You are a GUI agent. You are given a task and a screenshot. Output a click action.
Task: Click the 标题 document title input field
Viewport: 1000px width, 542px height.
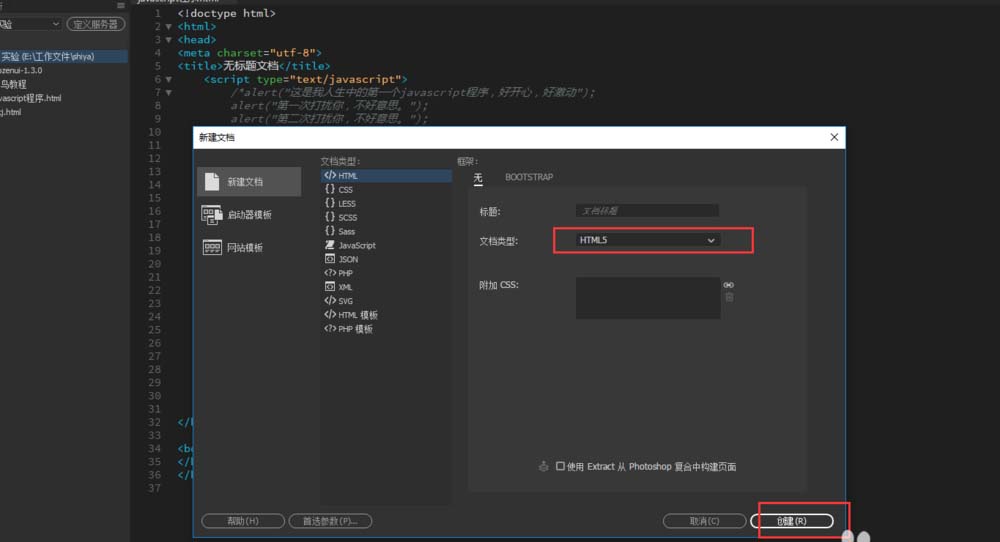pyautogui.click(x=647, y=211)
